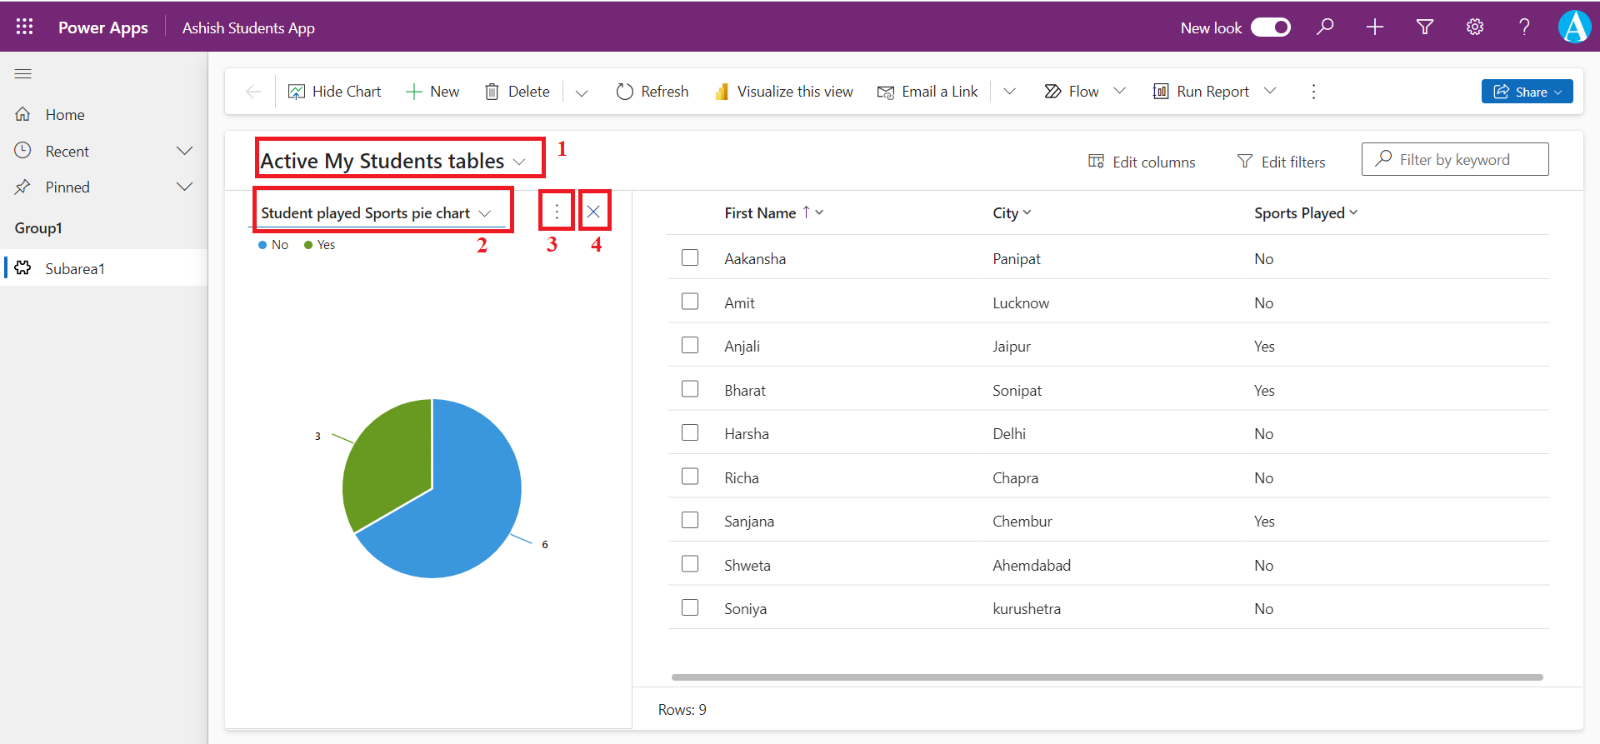Open the app launcher waffle icon
The height and width of the screenshot is (744, 1600).
coord(24,27)
